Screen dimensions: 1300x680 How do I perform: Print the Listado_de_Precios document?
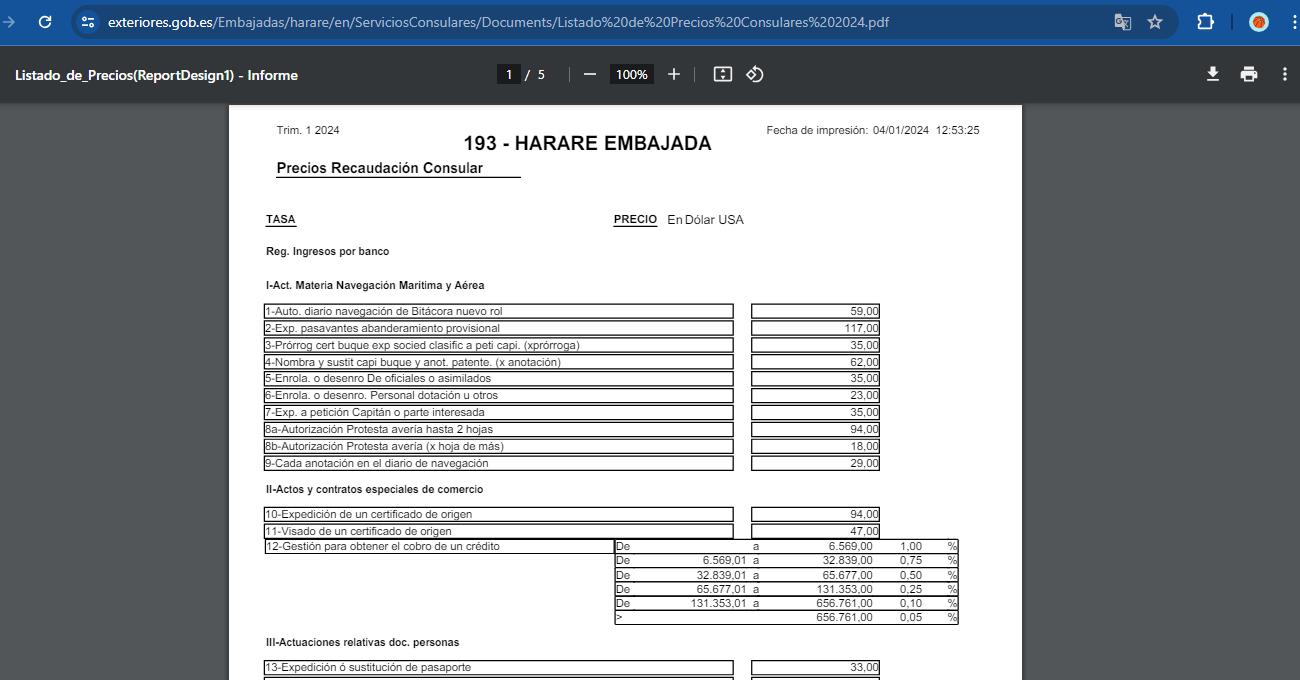click(1248, 74)
